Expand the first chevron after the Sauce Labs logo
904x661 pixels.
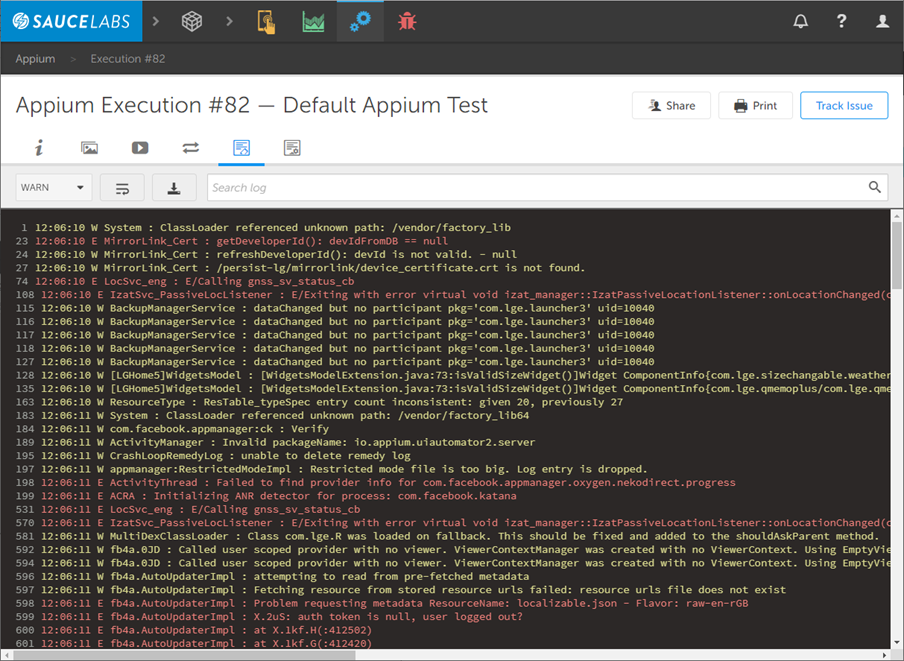(x=156, y=21)
